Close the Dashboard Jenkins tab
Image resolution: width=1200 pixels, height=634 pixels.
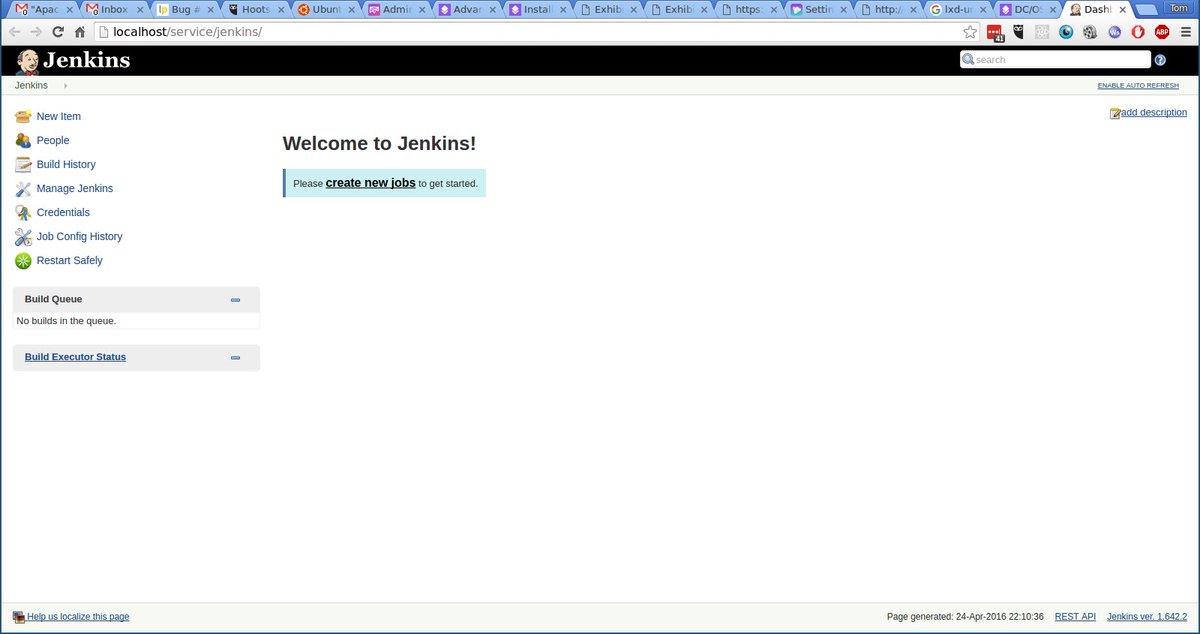1123,10
